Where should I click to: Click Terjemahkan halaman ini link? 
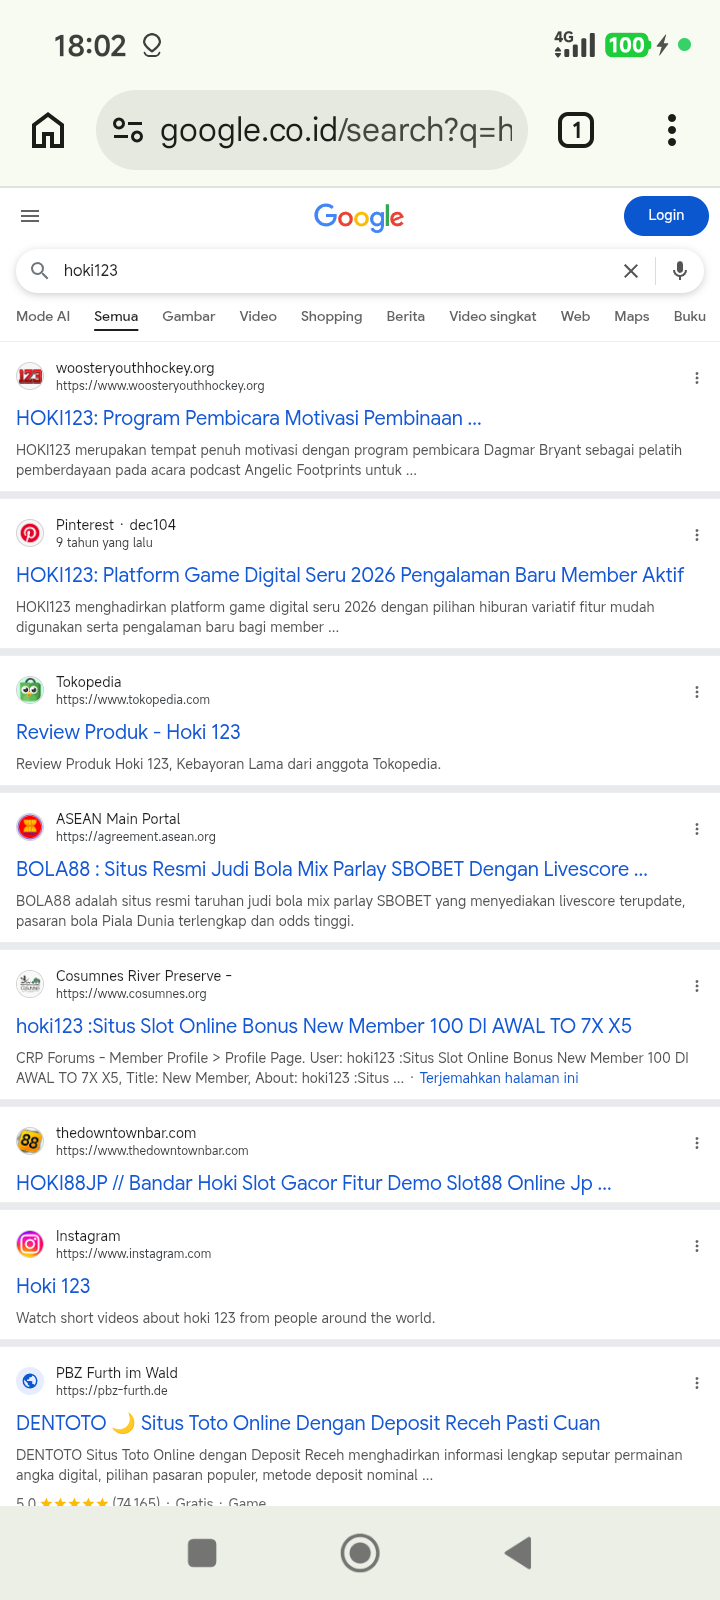499,1078
